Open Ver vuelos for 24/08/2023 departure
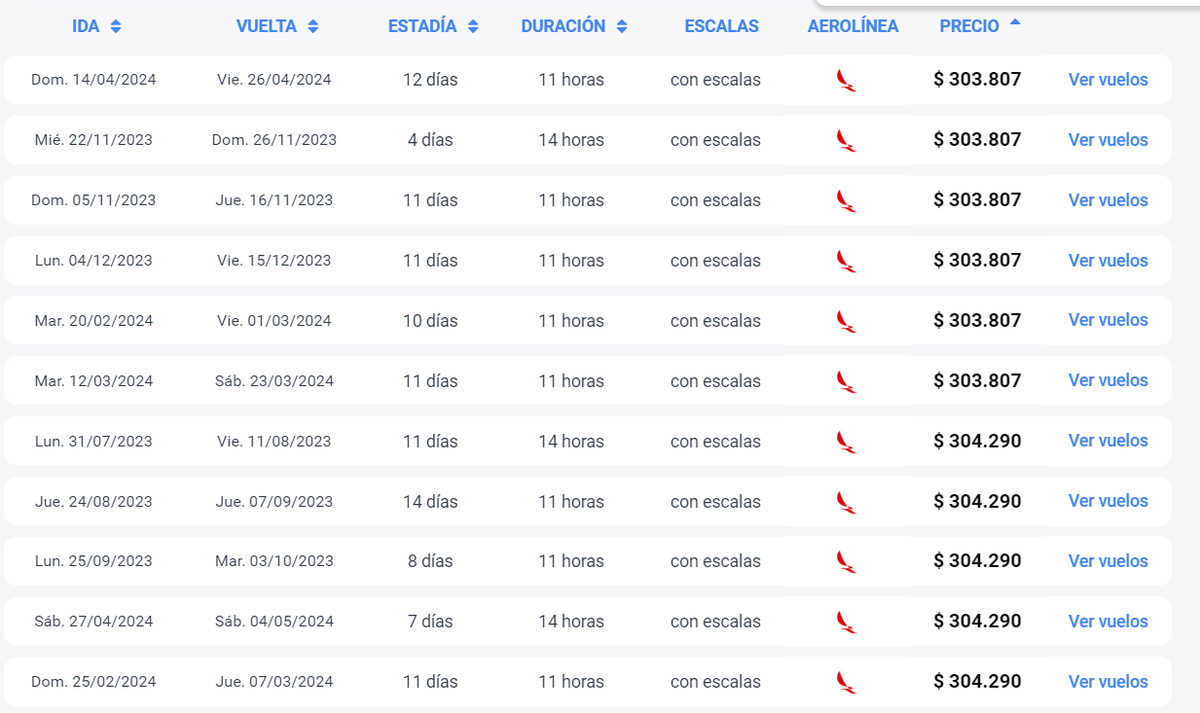This screenshot has width=1200, height=713. tap(1108, 501)
